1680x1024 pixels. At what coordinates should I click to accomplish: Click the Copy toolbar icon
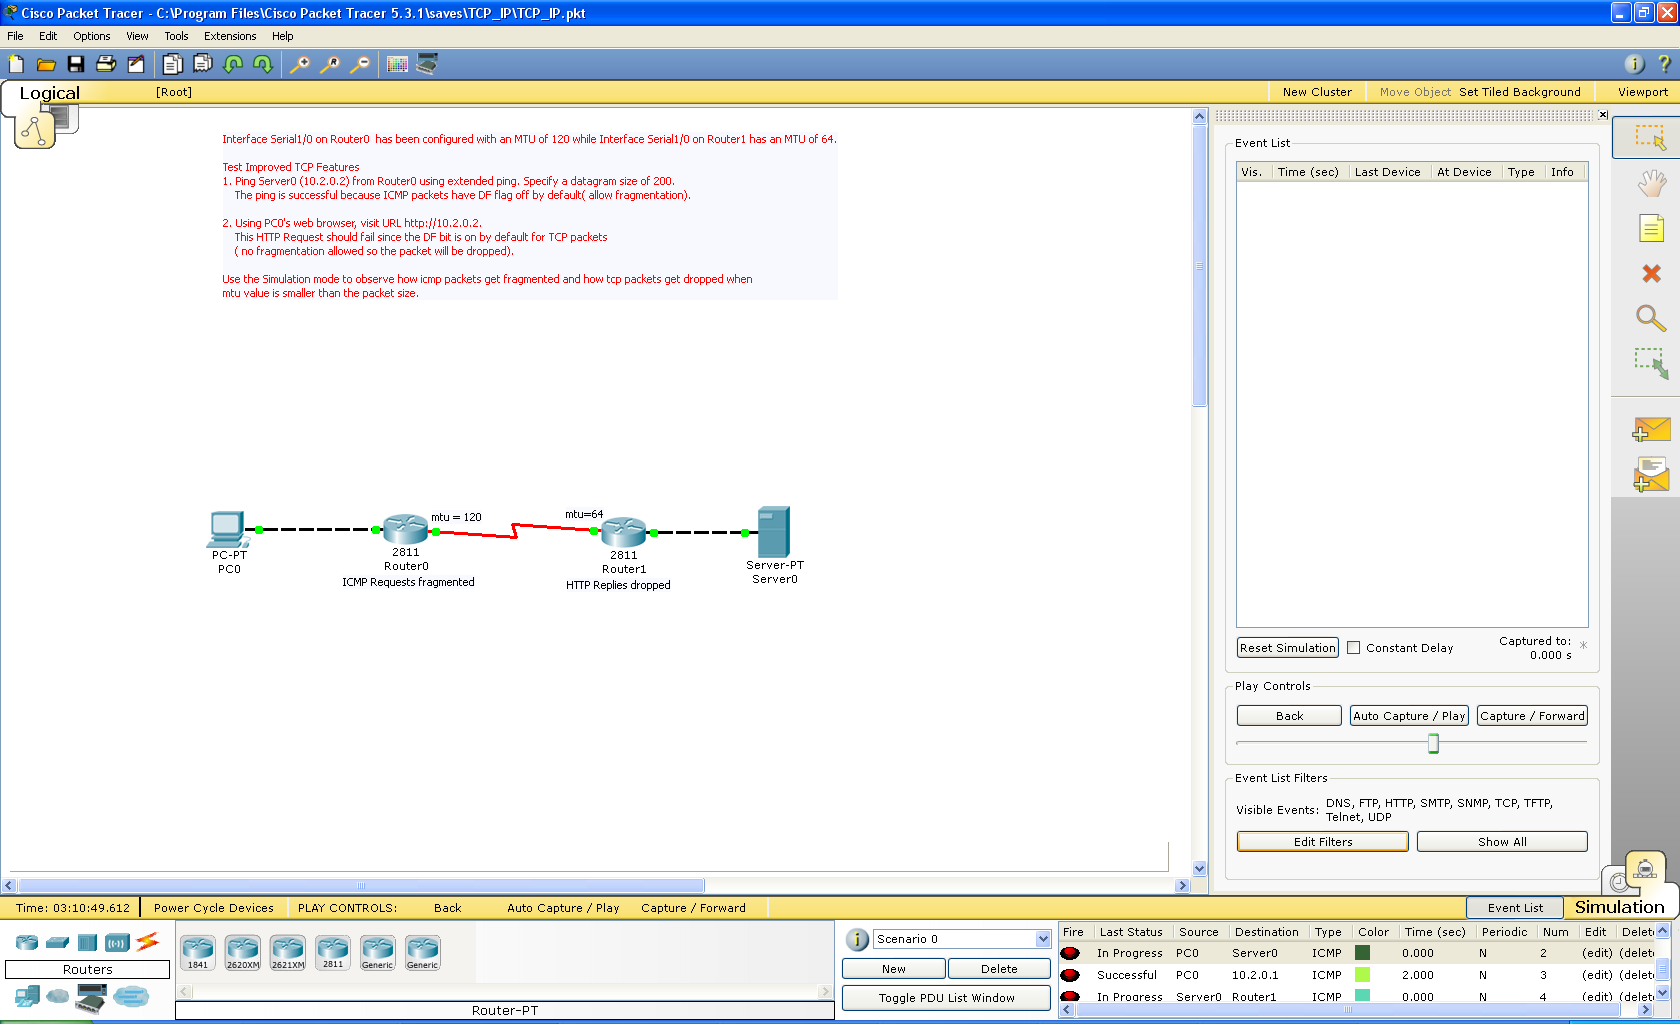click(172, 64)
